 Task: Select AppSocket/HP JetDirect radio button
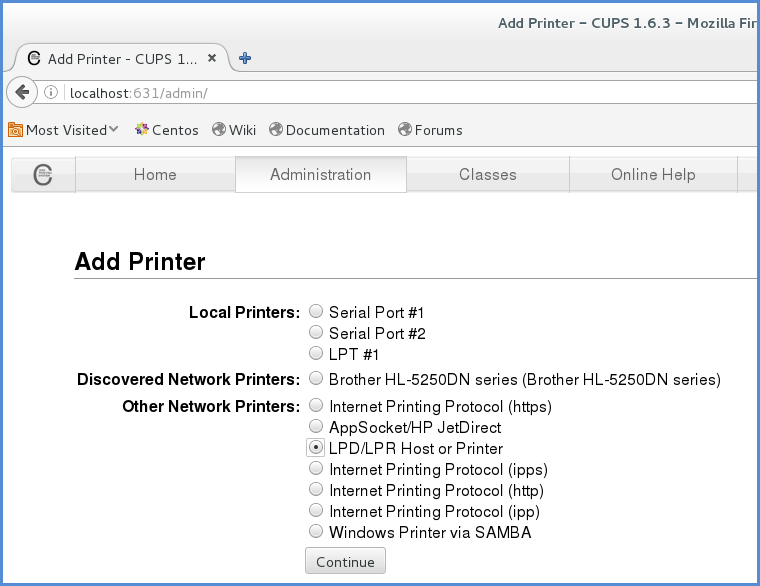coord(316,426)
